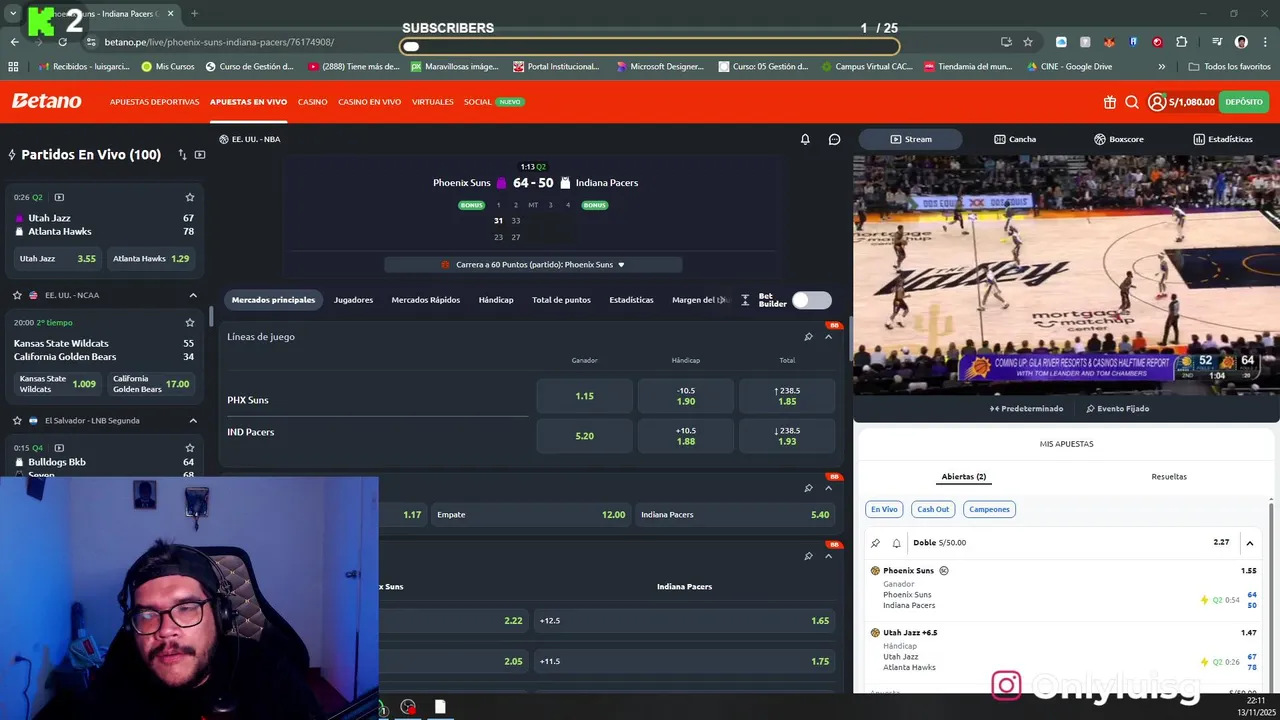This screenshot has height=720, width=1280.
Task: Click the live matches sidebar scrollbar
Action: point(210,315)
